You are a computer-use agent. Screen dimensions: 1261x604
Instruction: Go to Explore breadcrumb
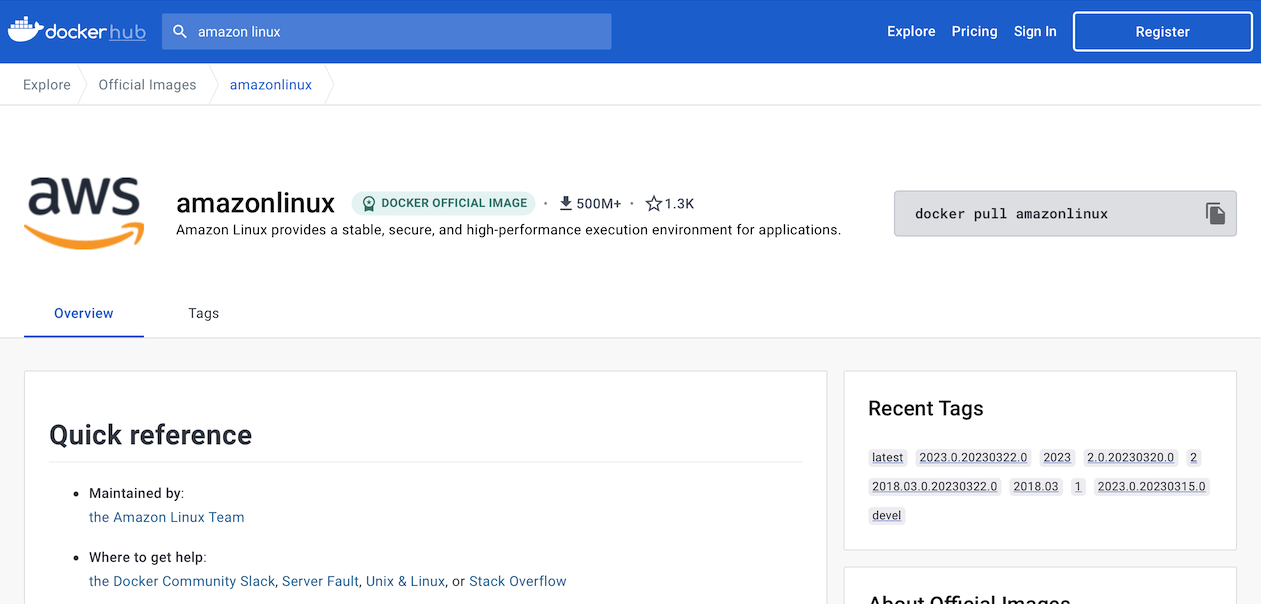tap(47, 85)
